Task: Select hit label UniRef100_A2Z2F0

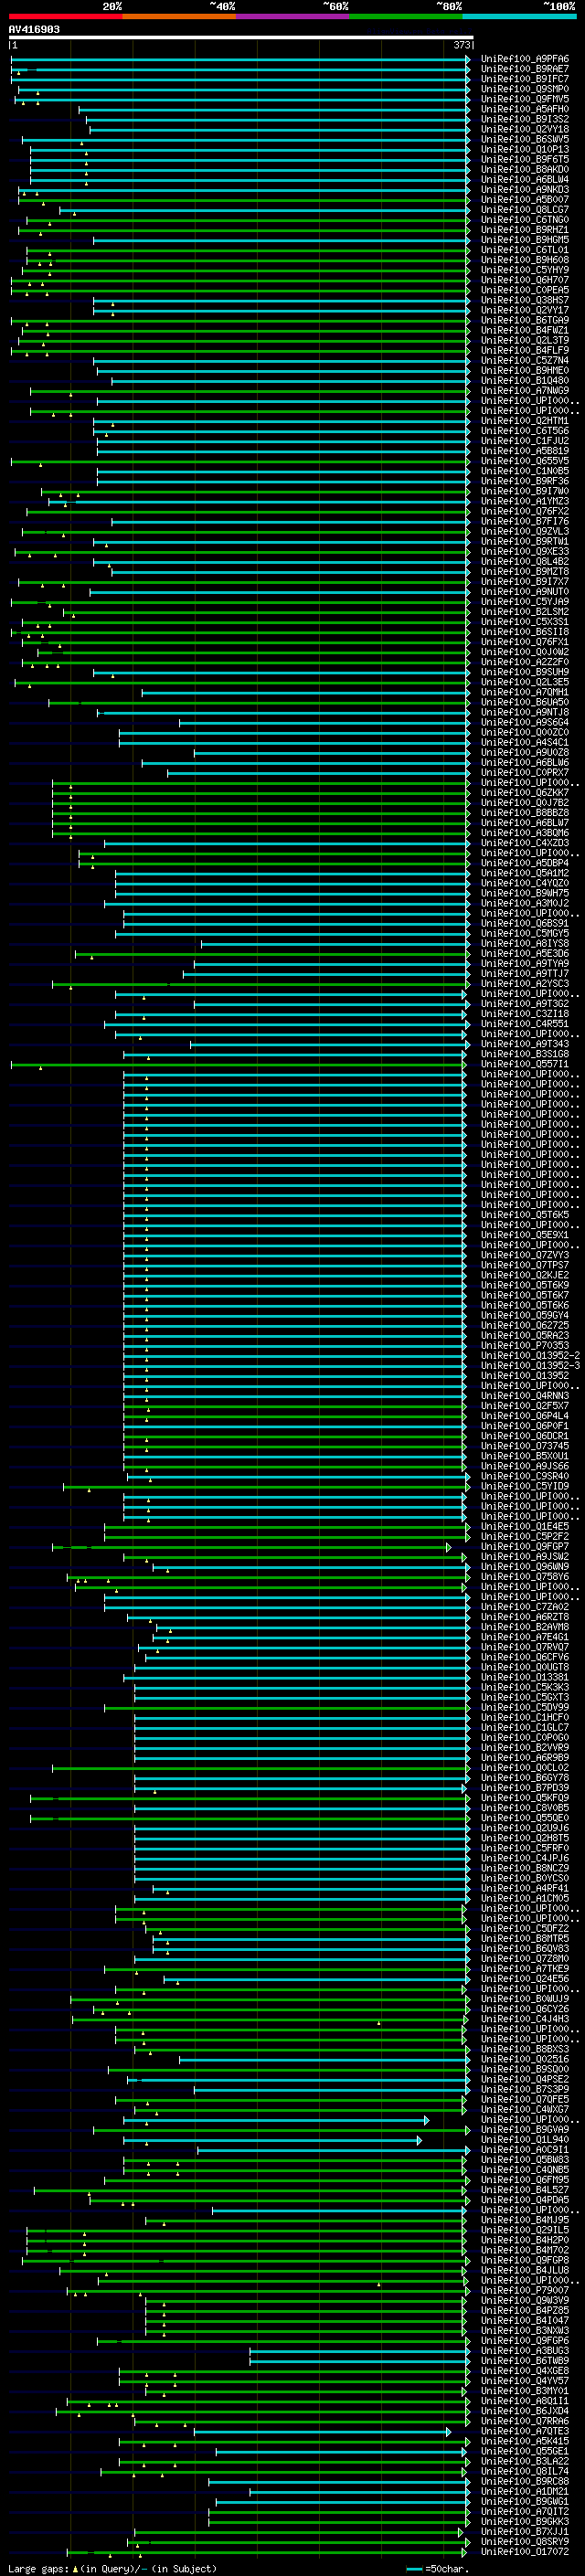Action: click(x=525, y=662)
